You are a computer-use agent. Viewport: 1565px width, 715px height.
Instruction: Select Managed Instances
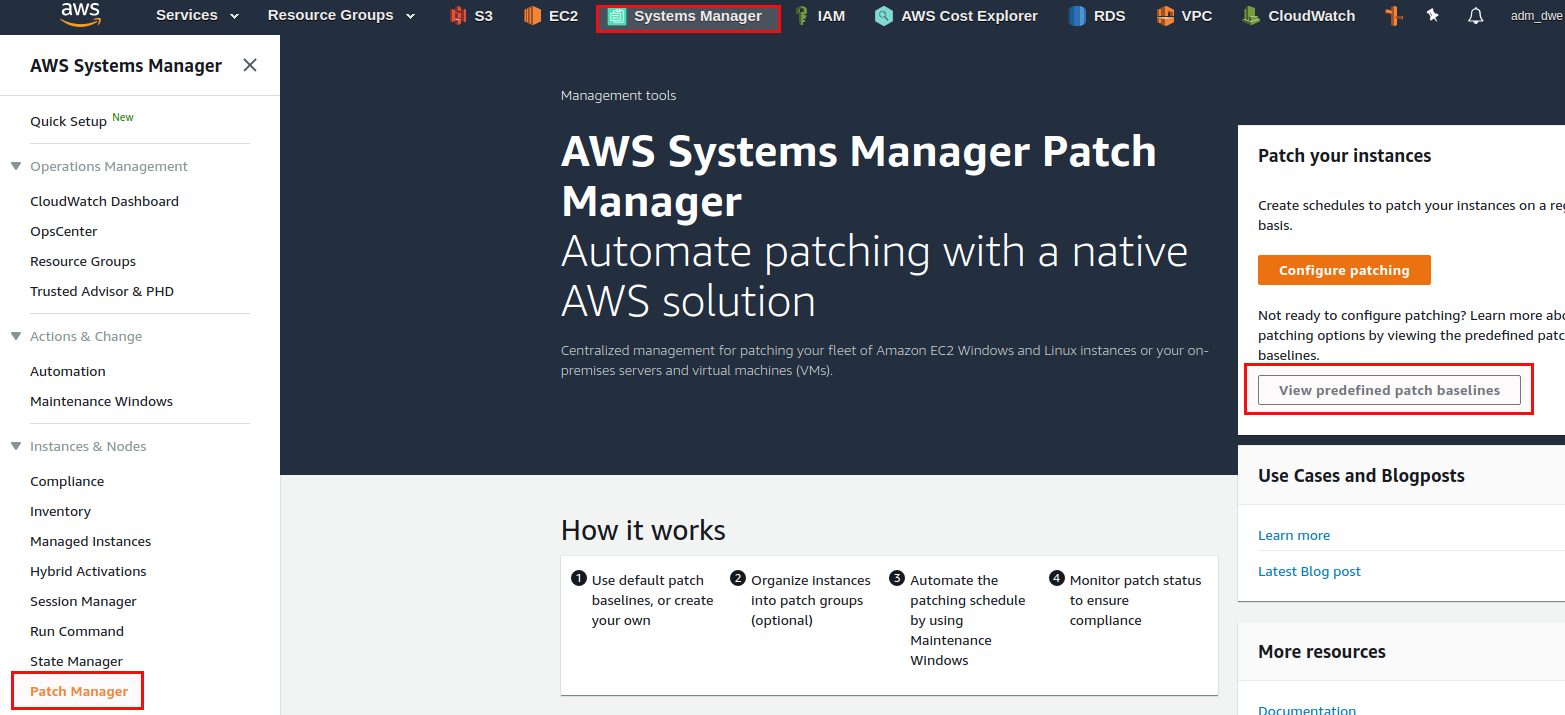pos(90,541)
